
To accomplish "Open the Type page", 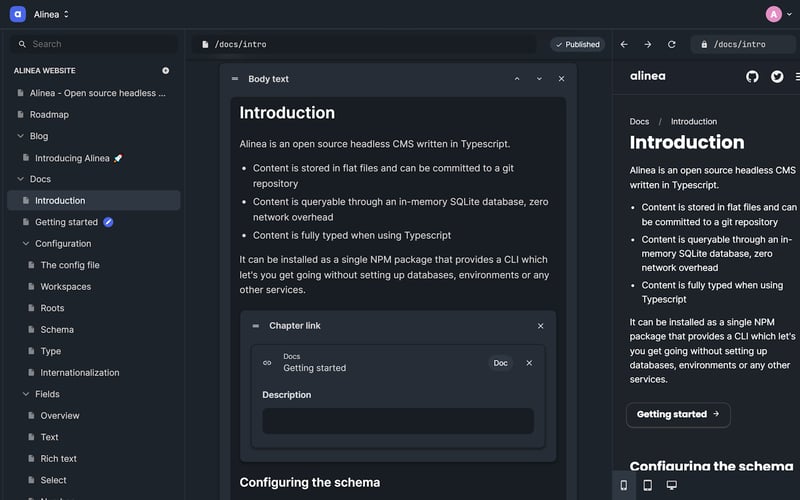I will pos(51,351).
